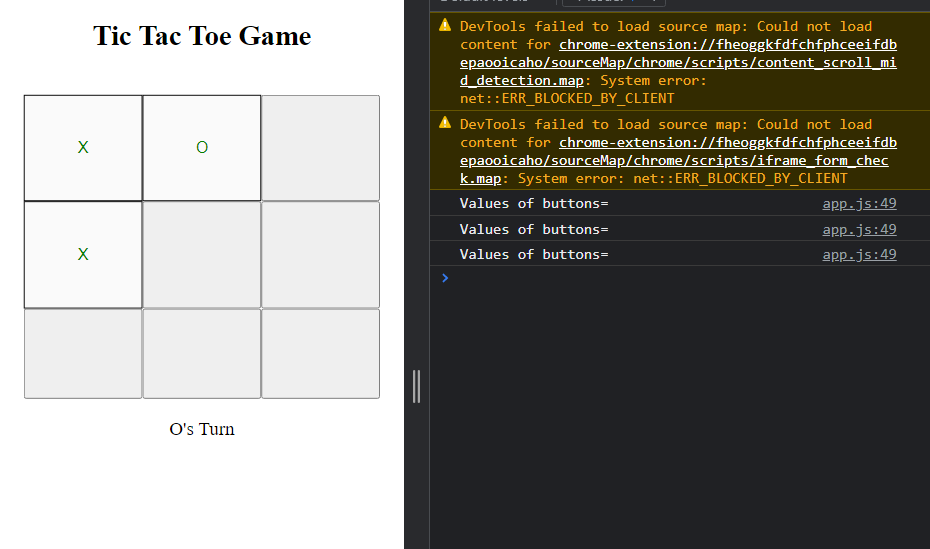This screenshot has height=549, width=930.
Task: Click the top-left cell marked X
Action: click(83, 148)
